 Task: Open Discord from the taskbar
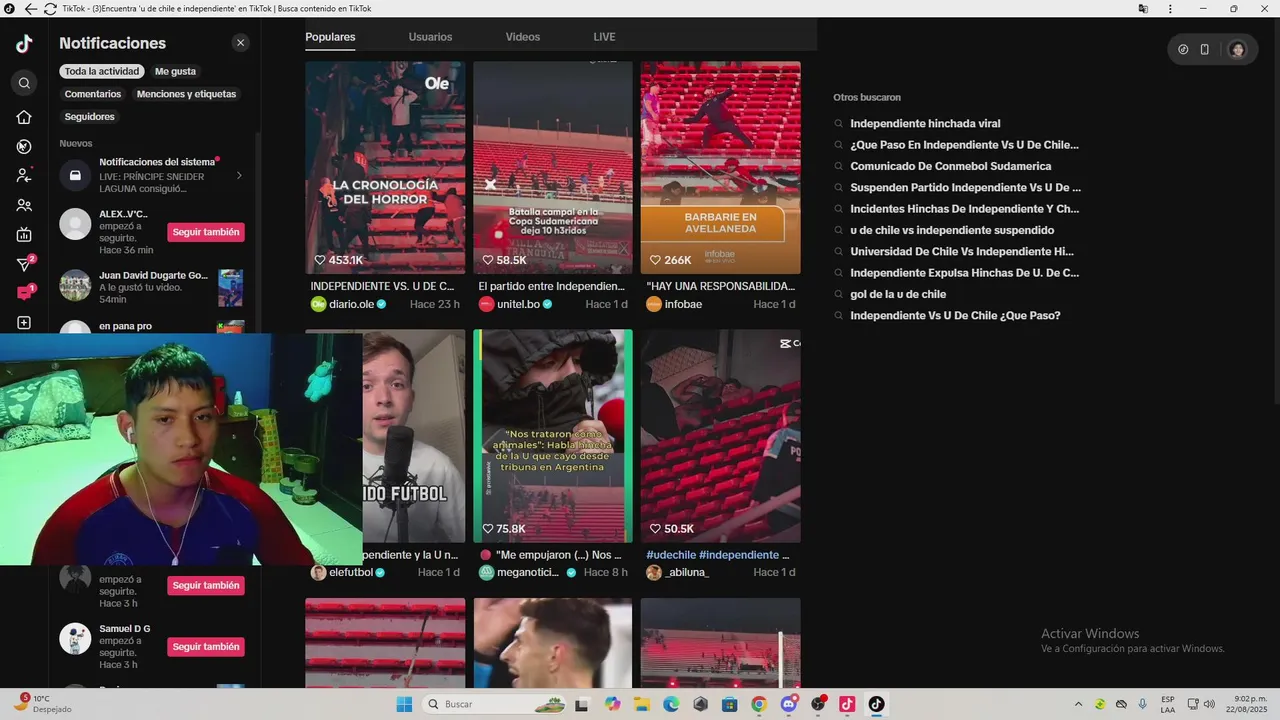[789, 704]
